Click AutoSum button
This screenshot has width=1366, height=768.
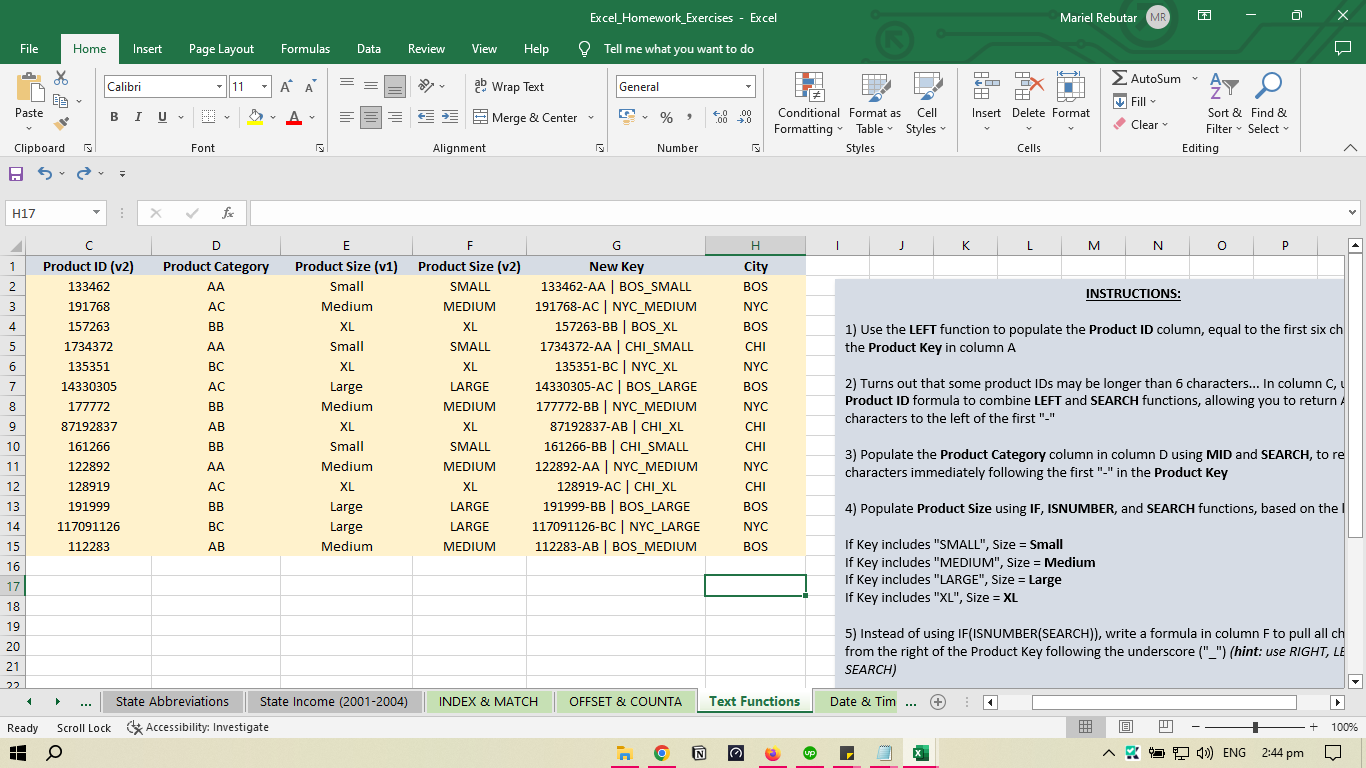pyautogui.click(x=1147, y=78)
